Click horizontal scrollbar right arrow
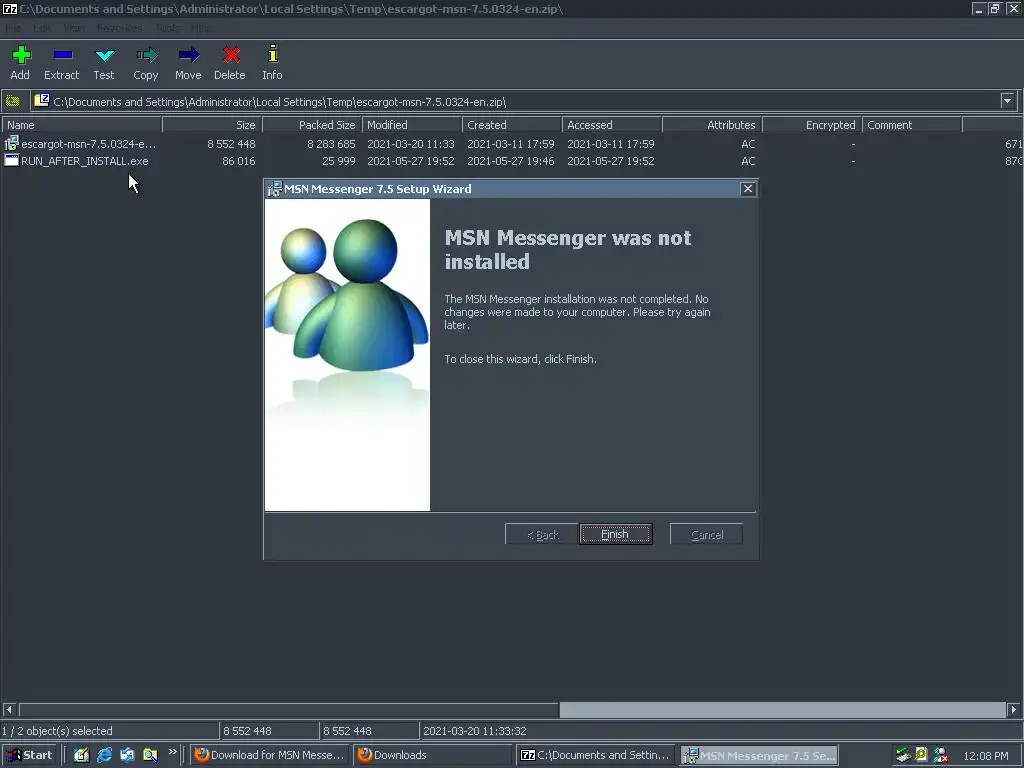This screenshot has height=768, width=1024. pyautogui.click(x=1014, y=709)
